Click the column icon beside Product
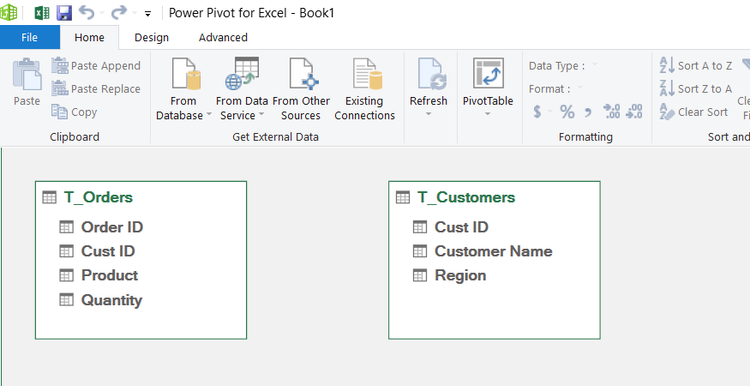The width and height of the screenshot is (750, 386). pos(66,275)
